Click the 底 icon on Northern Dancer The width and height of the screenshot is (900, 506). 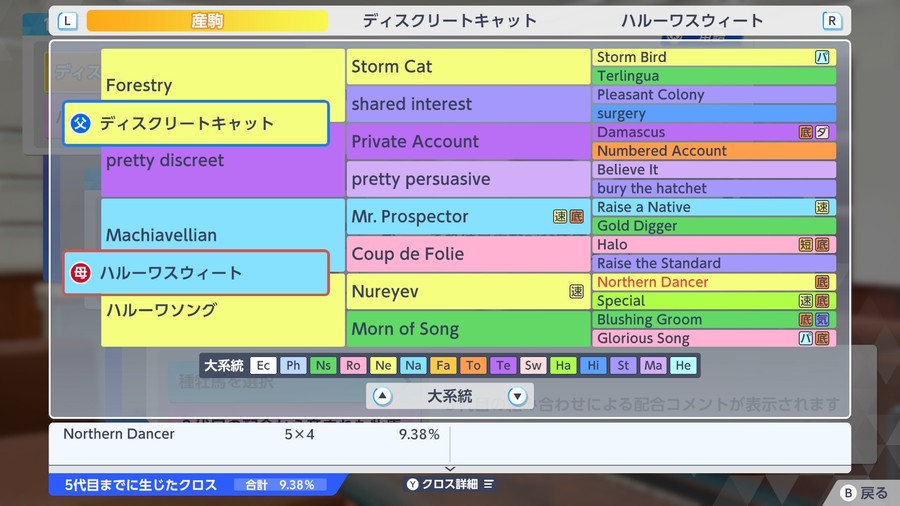pos(822,282)
